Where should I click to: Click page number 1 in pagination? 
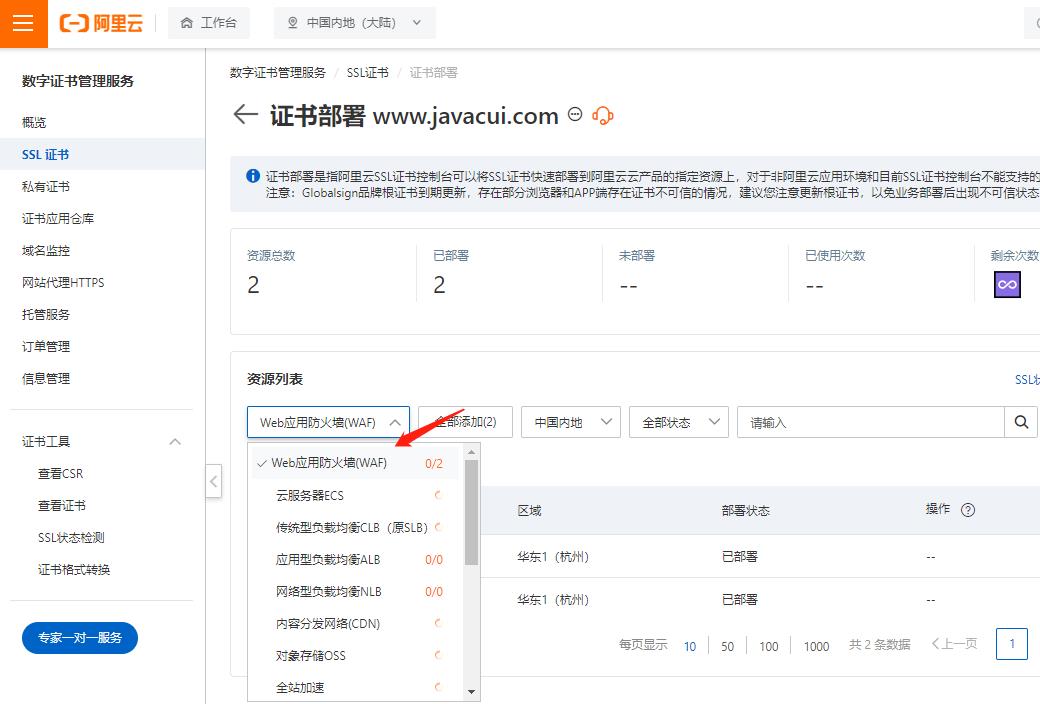[1011, 644]
